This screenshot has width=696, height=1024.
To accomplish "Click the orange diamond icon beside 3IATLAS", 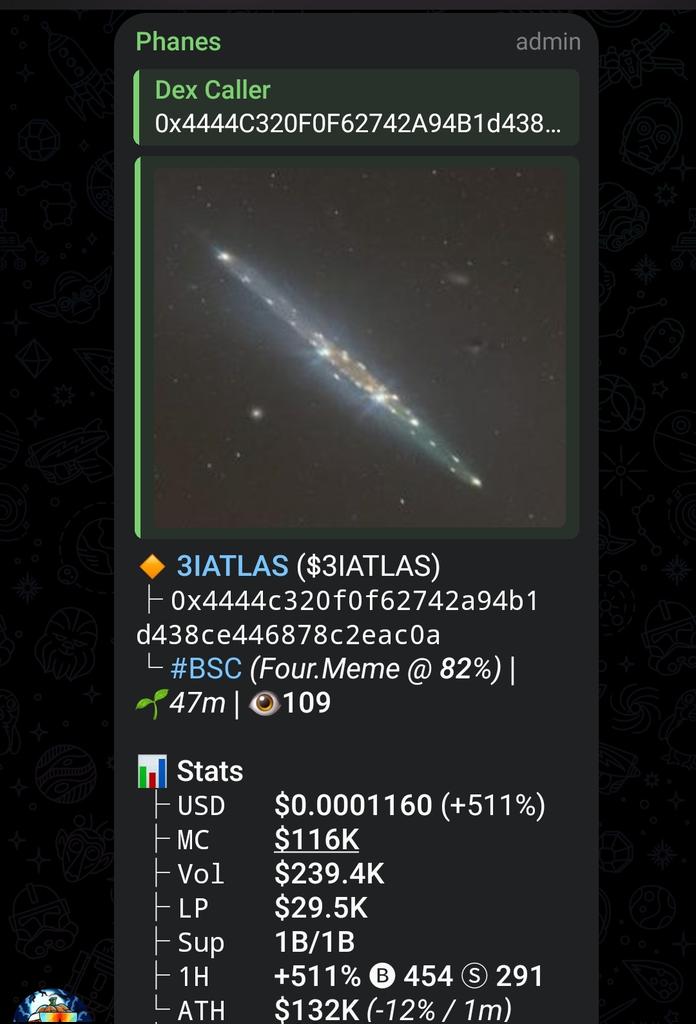I will (x=152, y=566).
